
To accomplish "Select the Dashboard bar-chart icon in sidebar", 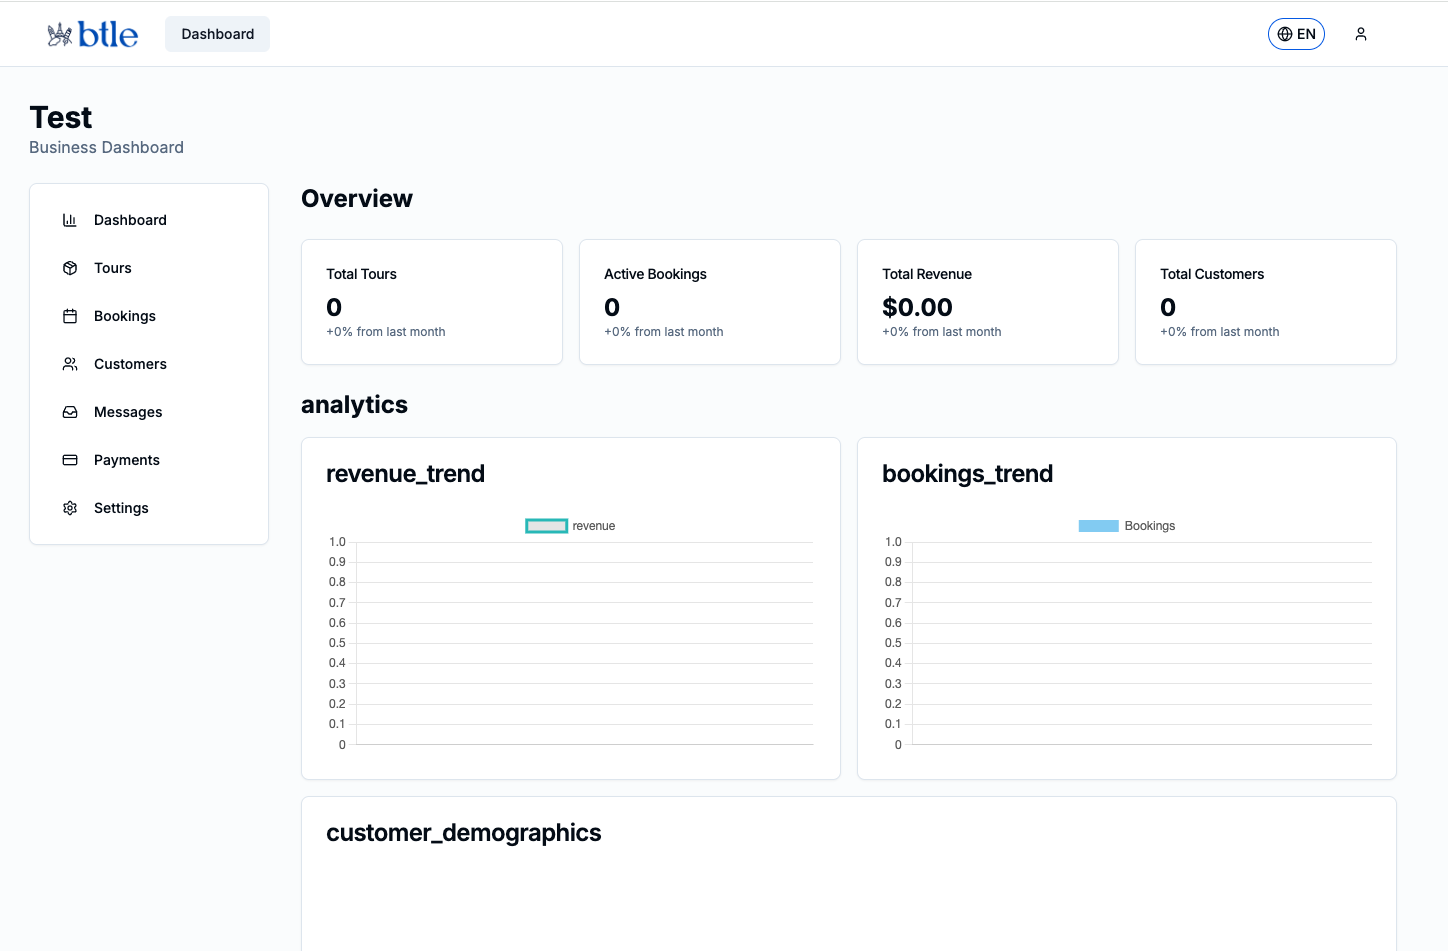I will point(69,219).
